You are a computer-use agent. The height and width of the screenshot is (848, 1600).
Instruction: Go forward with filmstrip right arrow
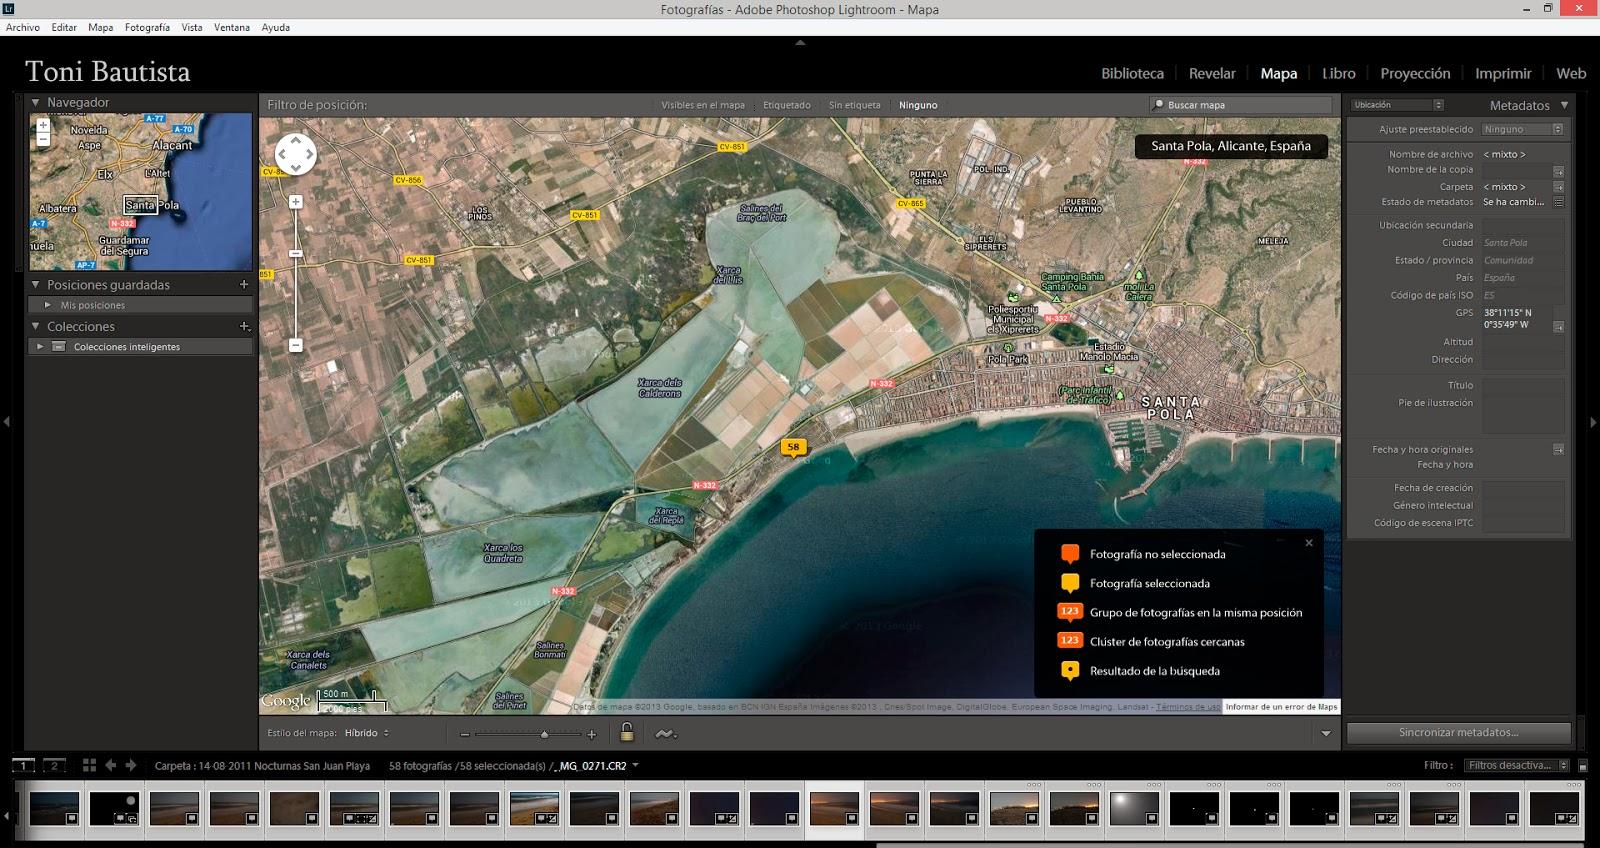[x=131, y=765]
